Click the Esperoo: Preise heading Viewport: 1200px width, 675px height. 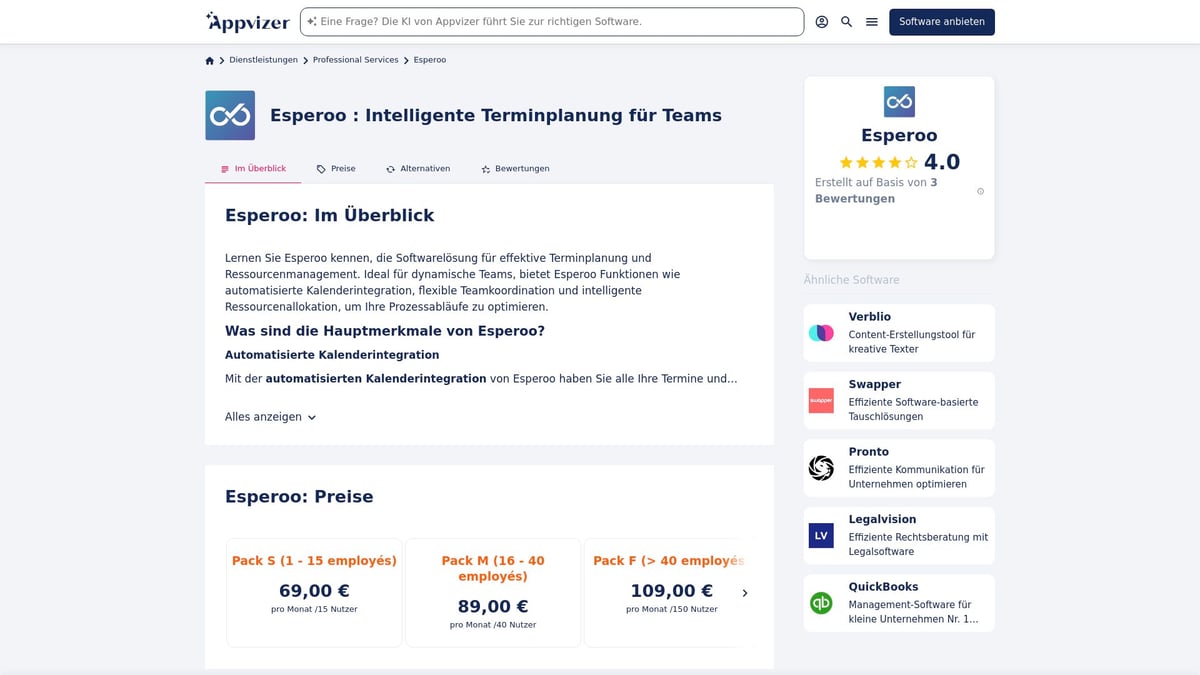click(299, 497)
